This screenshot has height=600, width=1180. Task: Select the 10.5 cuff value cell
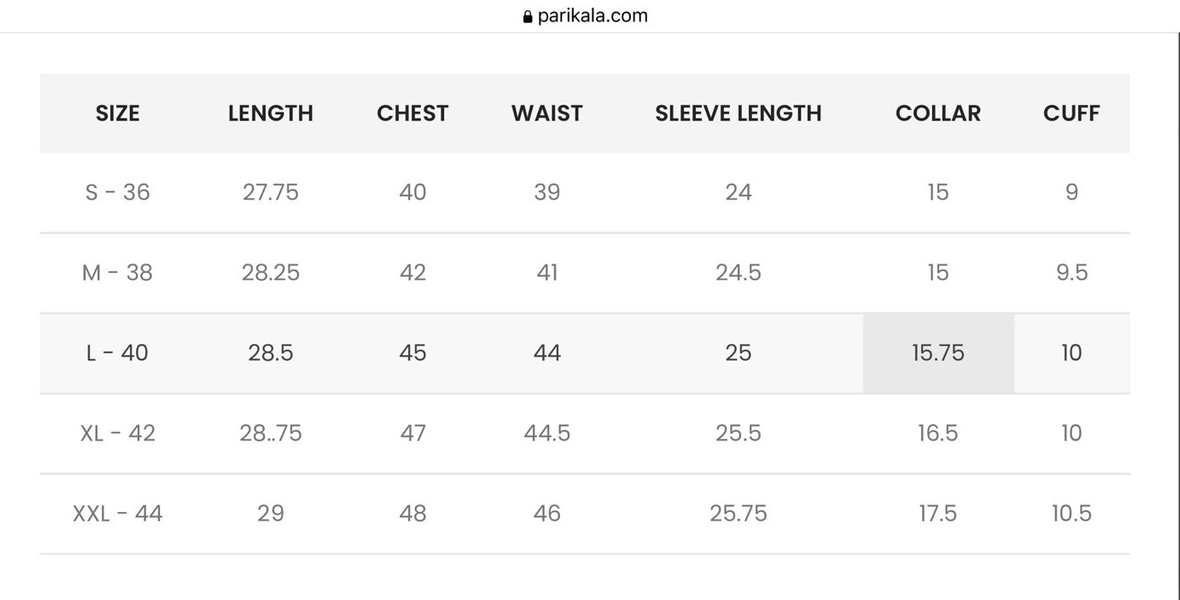click(1072, 513)
